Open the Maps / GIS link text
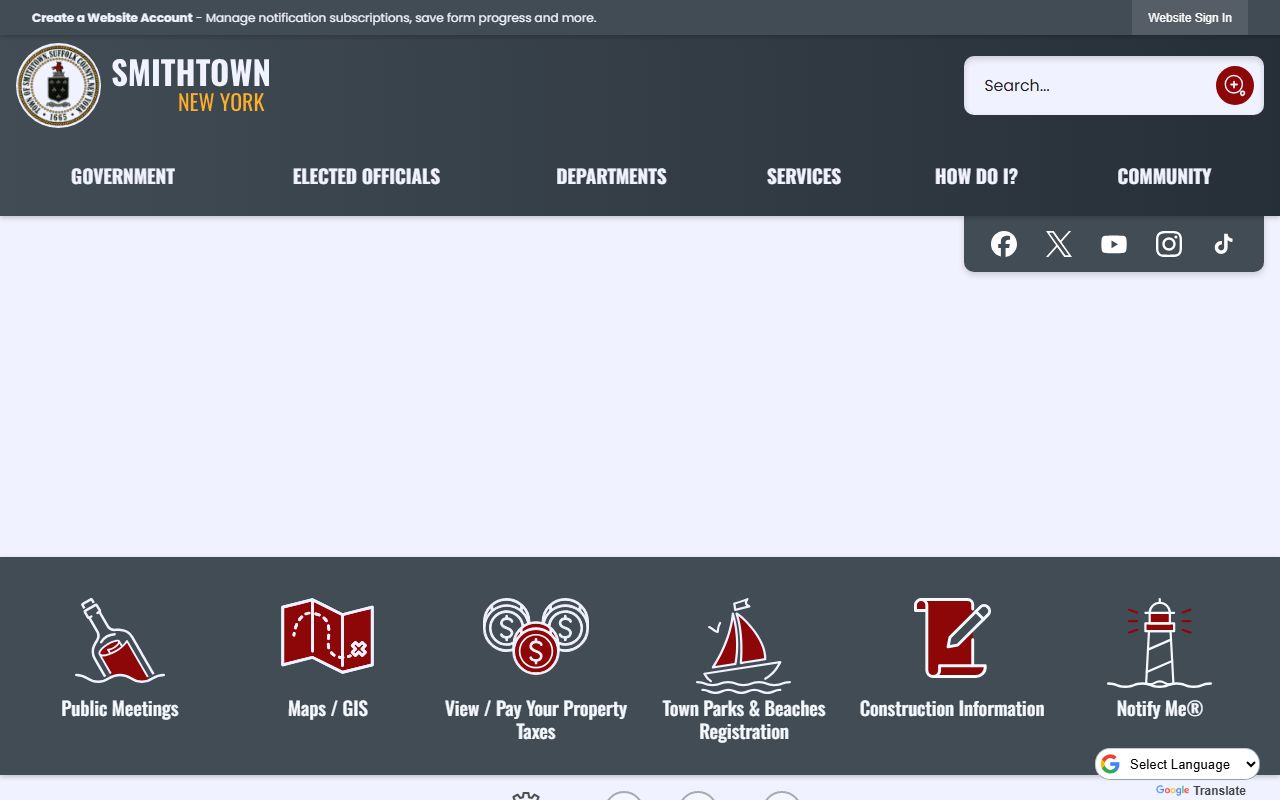This screenshot has width=1280, height=800. [328, 708]
